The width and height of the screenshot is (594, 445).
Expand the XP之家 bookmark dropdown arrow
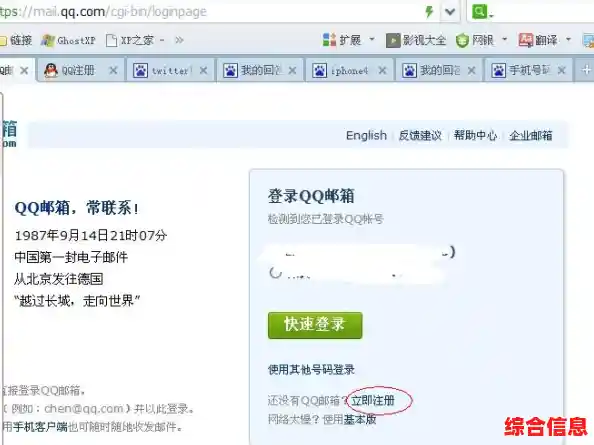click(162, 40)
